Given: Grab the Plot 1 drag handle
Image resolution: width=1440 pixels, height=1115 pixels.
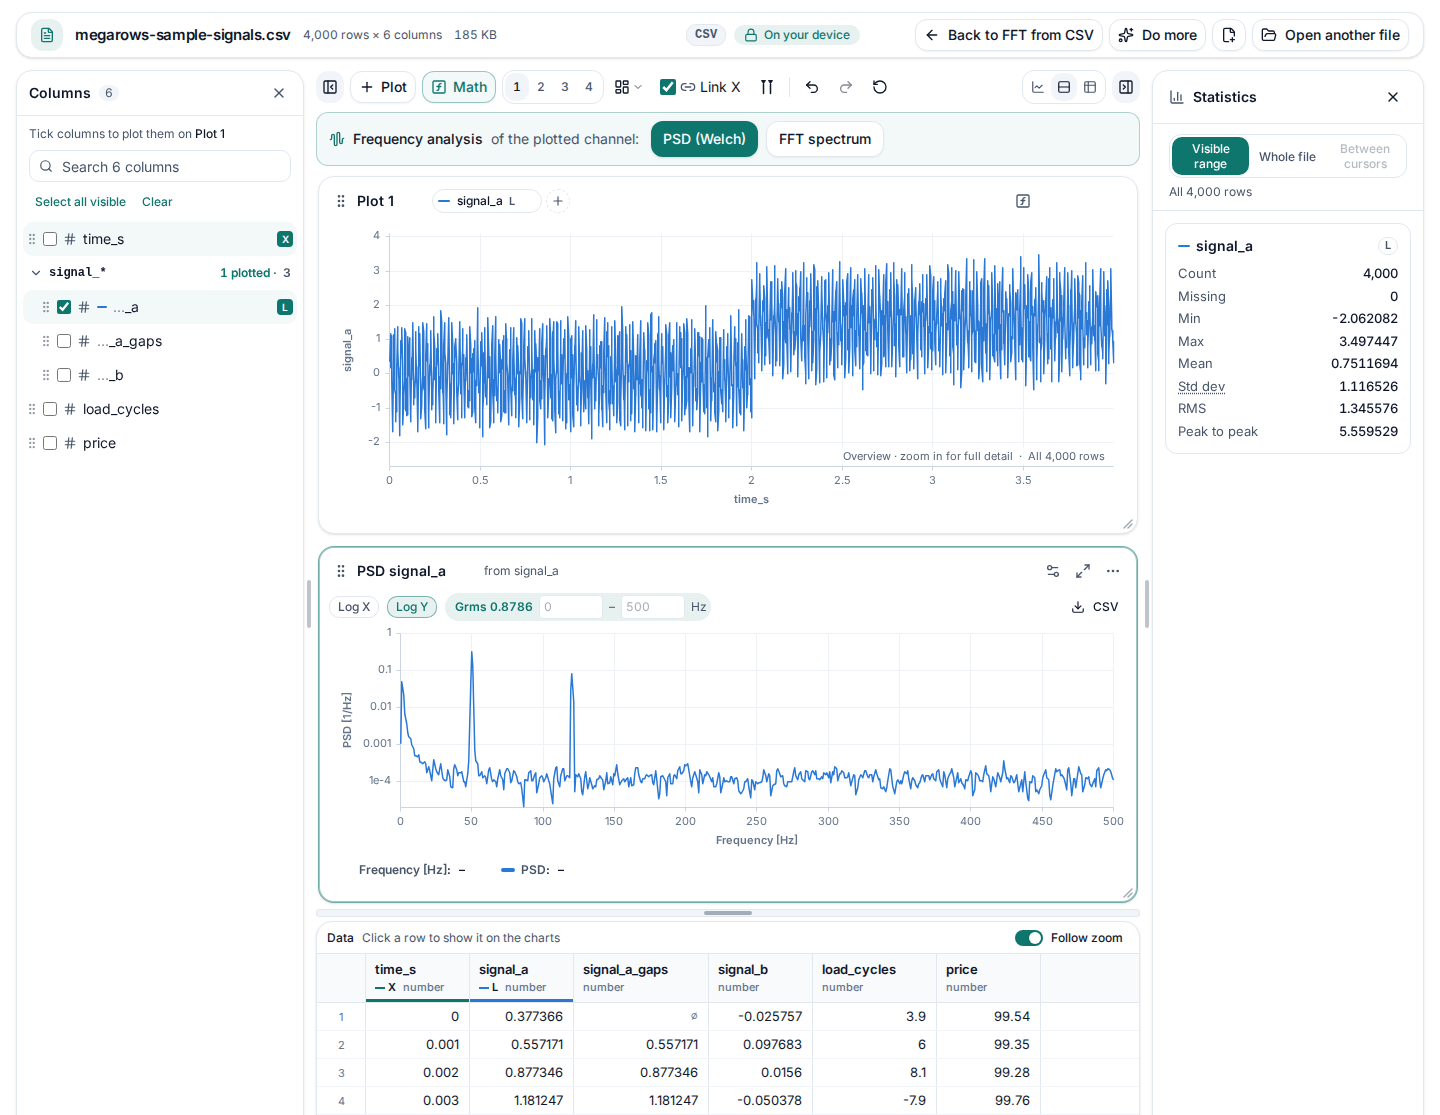Looking at the screenshot, I should (341, 201).
